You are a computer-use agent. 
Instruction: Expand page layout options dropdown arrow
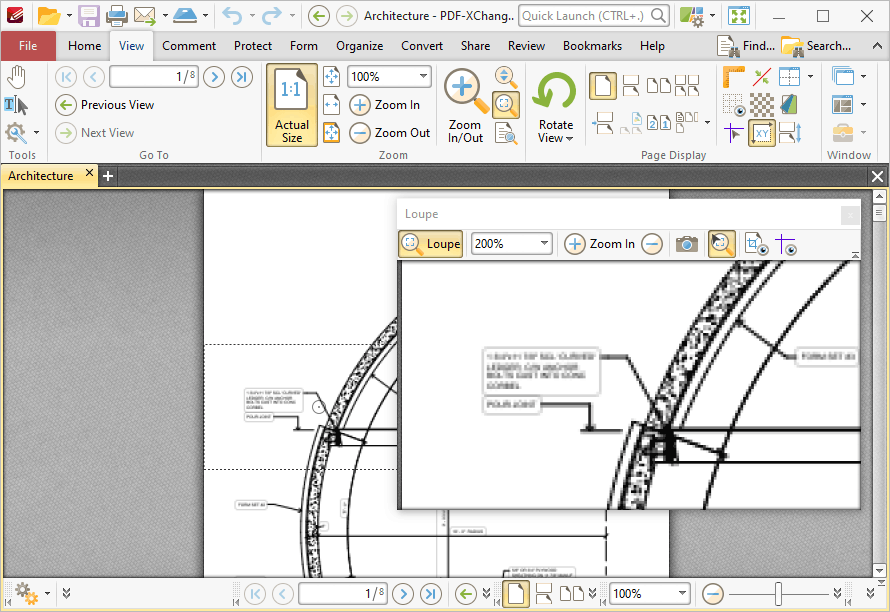click(707, 121)
